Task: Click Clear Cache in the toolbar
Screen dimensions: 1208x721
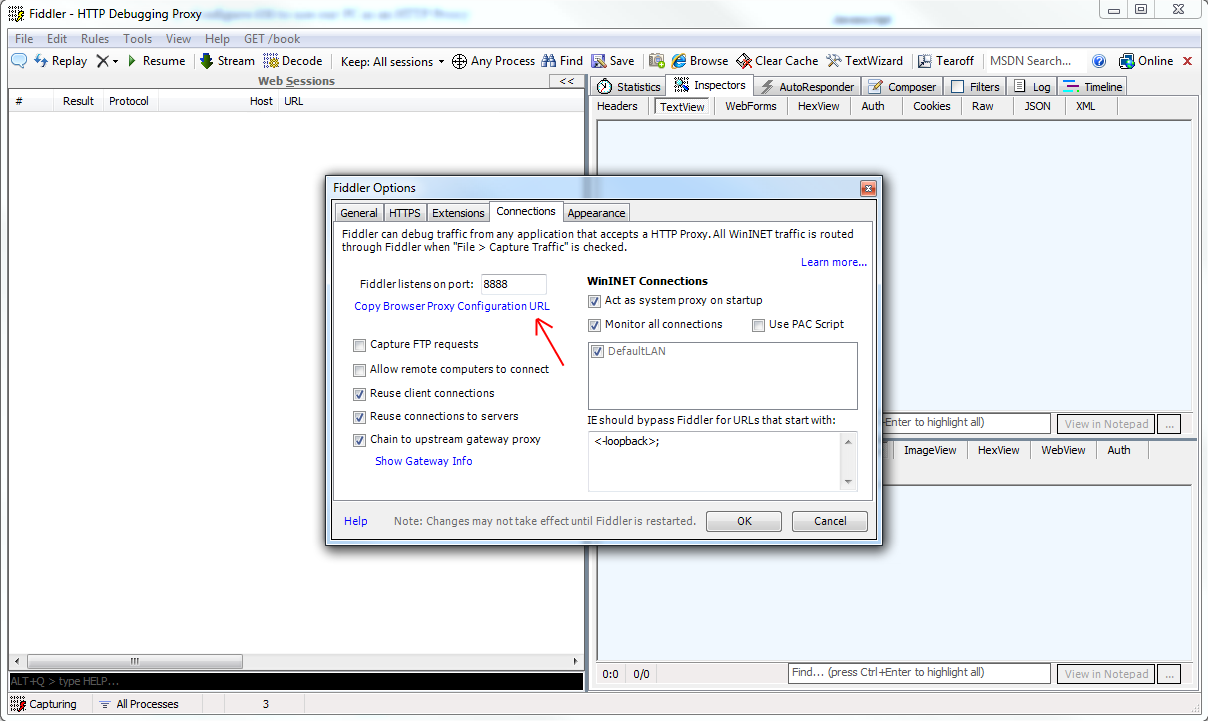Action: (x=778, y=61)
